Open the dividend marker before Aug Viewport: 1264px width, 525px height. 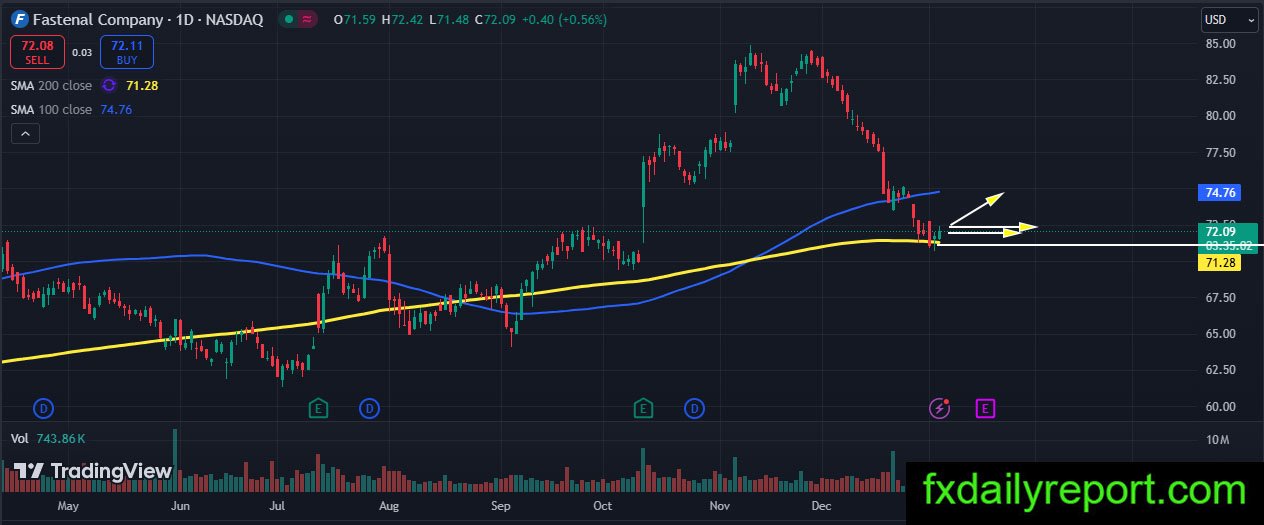(x=369, y=407)
